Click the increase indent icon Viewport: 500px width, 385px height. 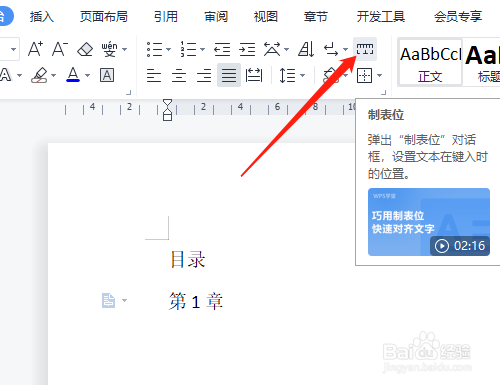(x=247, y=49)
